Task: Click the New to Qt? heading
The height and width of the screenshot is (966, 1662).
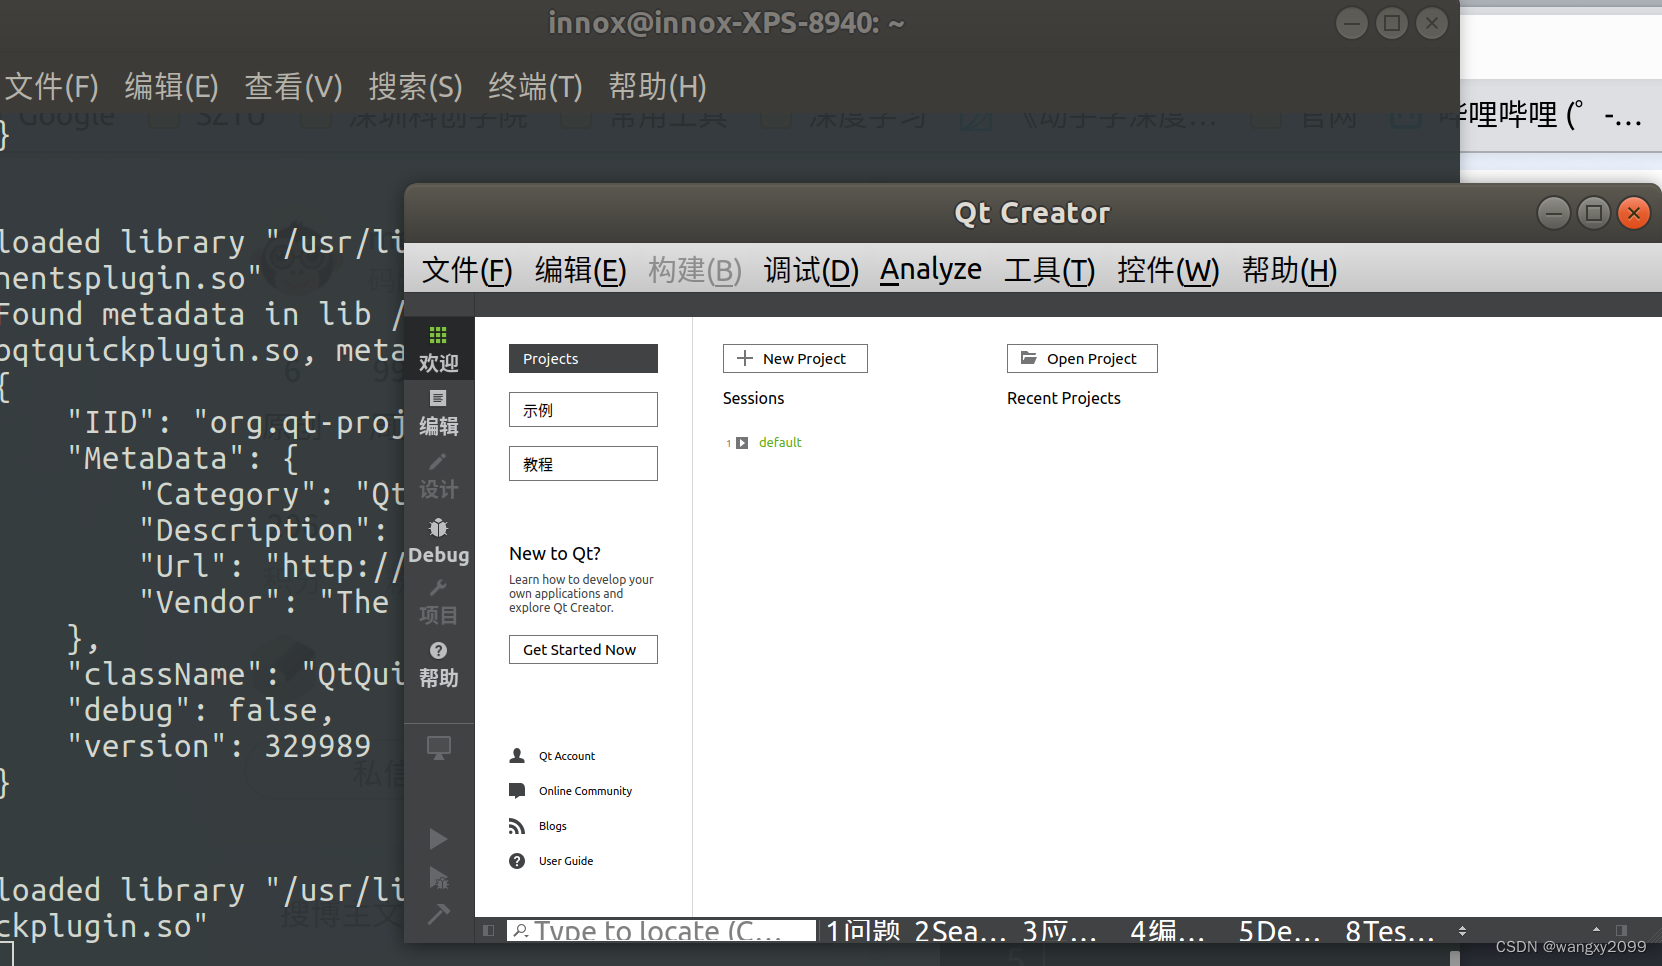Action: click(x=555, y=554)
